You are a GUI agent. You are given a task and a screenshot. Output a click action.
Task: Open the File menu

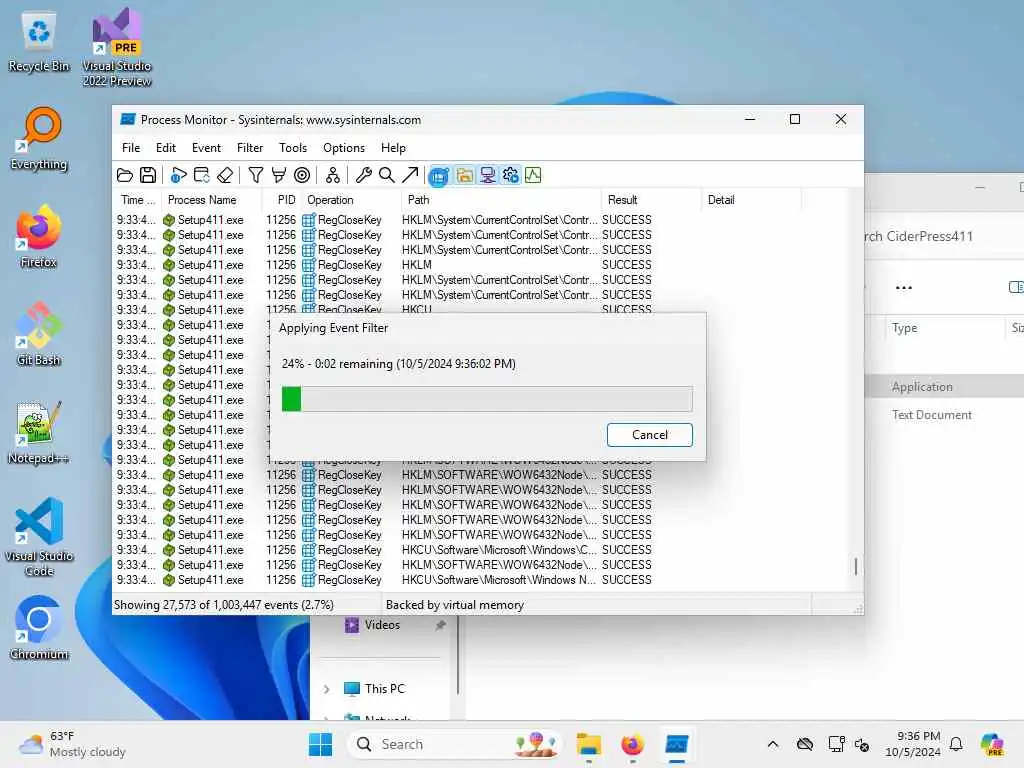[x=131, y=148]
